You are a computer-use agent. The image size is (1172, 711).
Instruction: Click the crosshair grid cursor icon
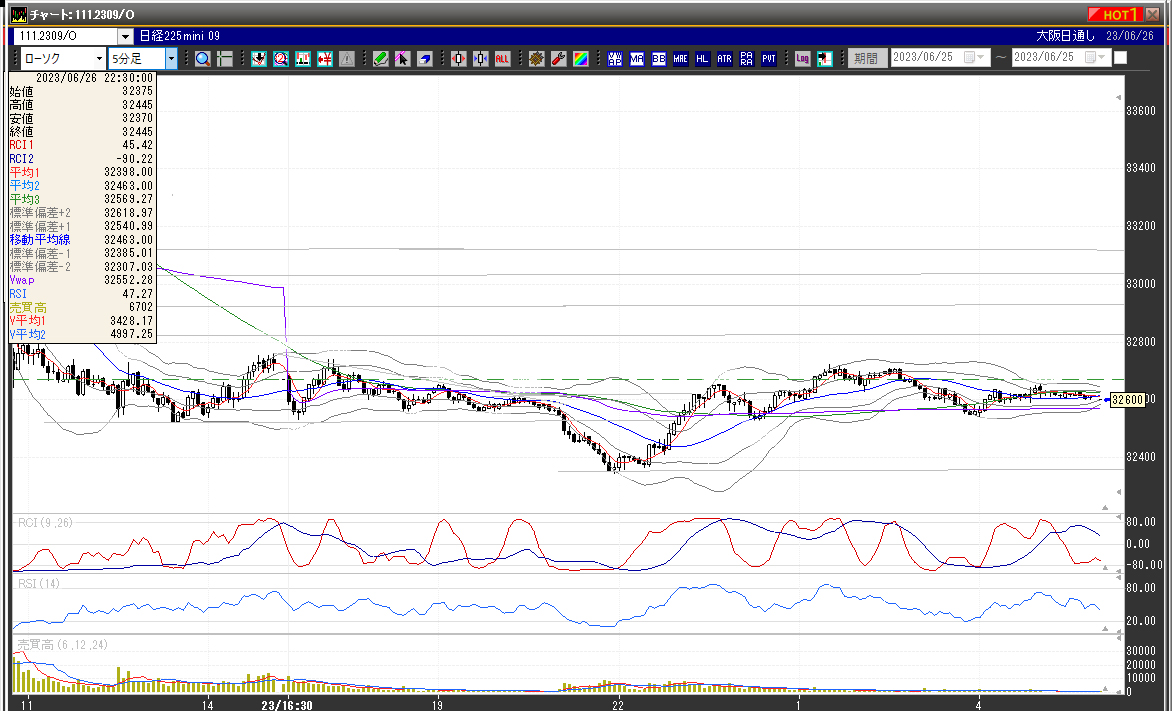pos(225,59)
